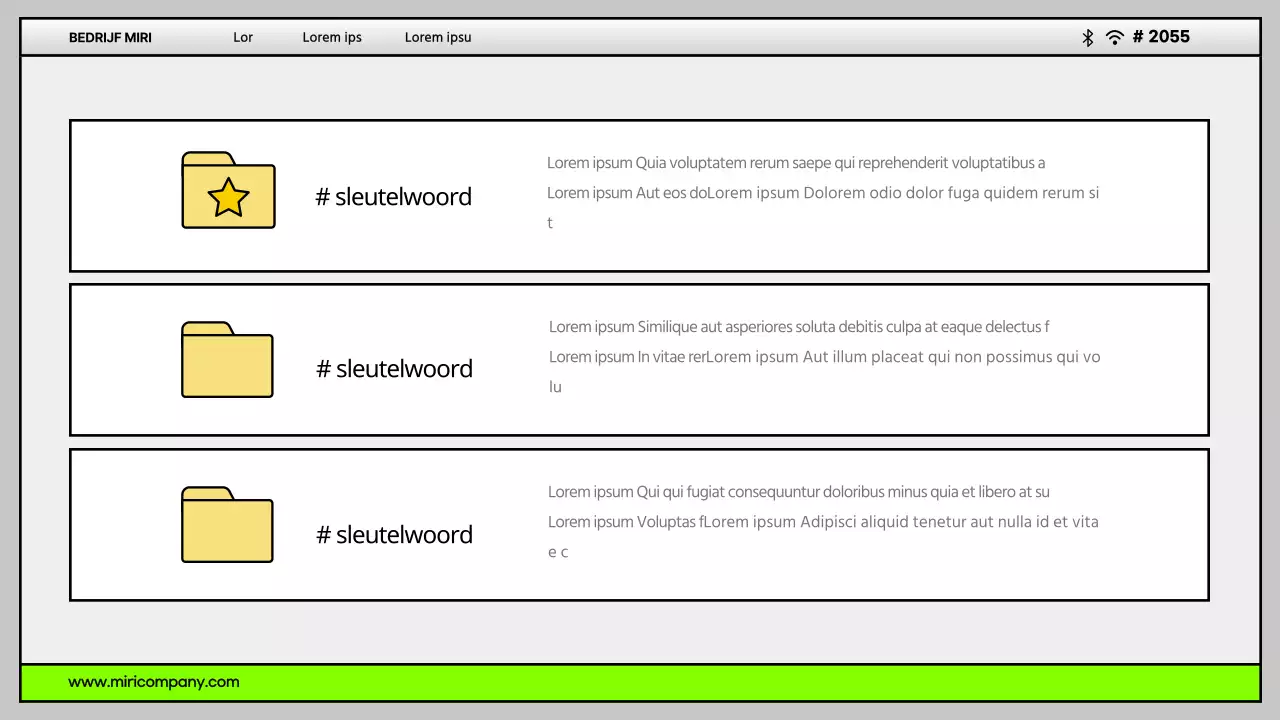Enable selection of the second folder card

click(x=639, y=360)
